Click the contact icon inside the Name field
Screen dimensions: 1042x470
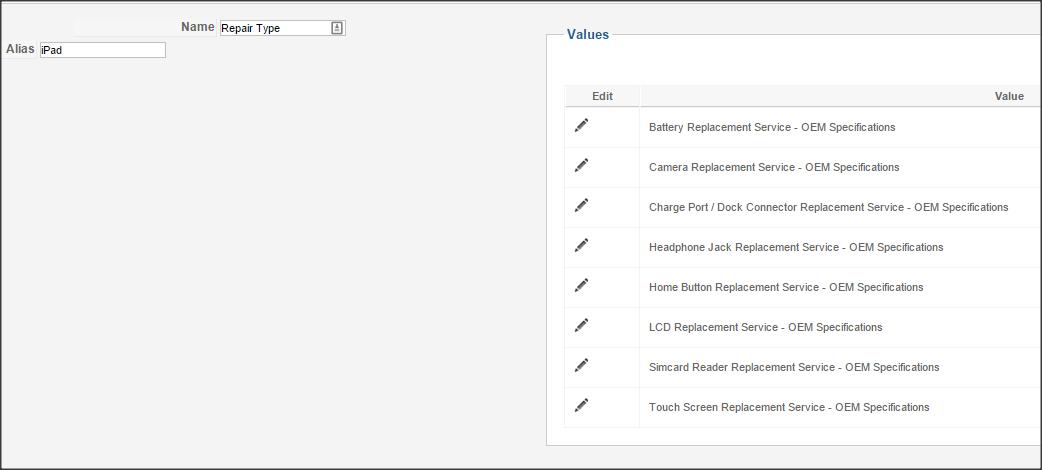(x=337, y=28)
